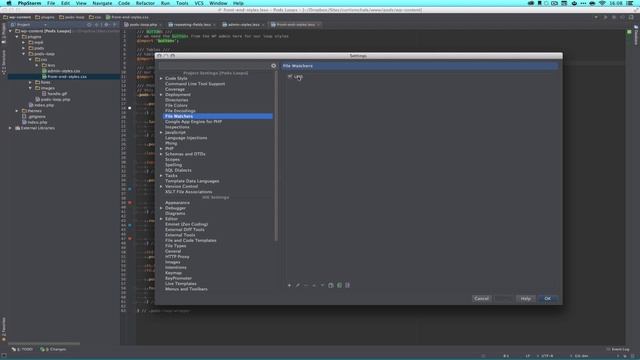The width and height of the screenshot is (640, 360).
Task: Expand the Deployment settings node
Action: point(161,95)
